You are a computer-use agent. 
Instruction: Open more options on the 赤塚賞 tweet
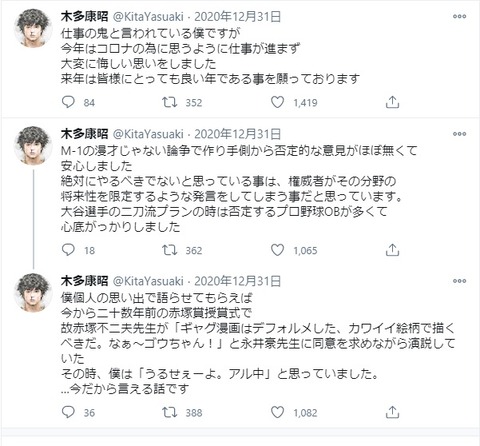coord(459,281)
